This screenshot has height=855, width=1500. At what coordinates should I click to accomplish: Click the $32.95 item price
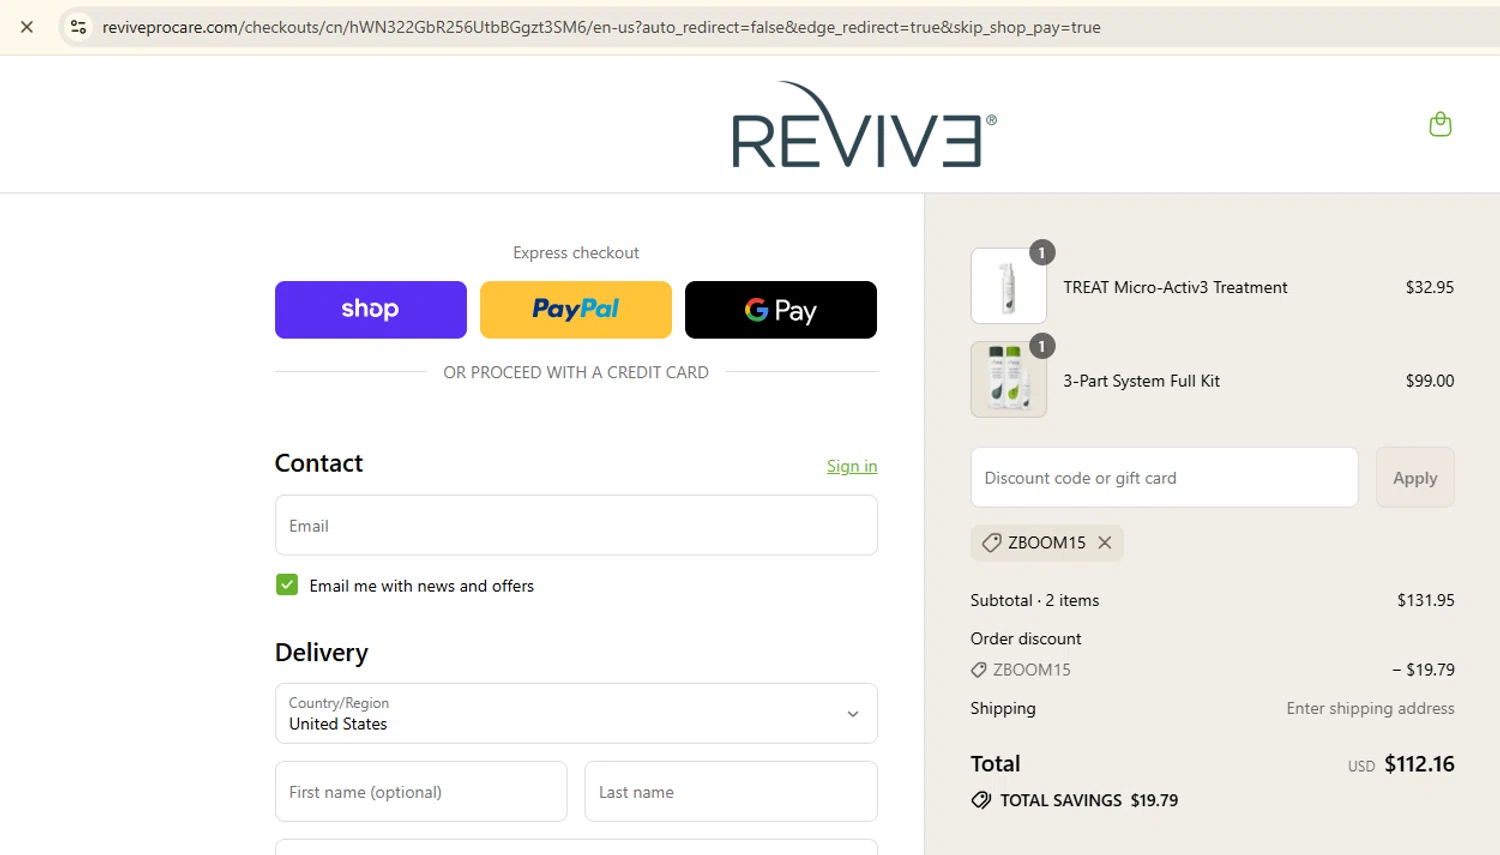1429,287
